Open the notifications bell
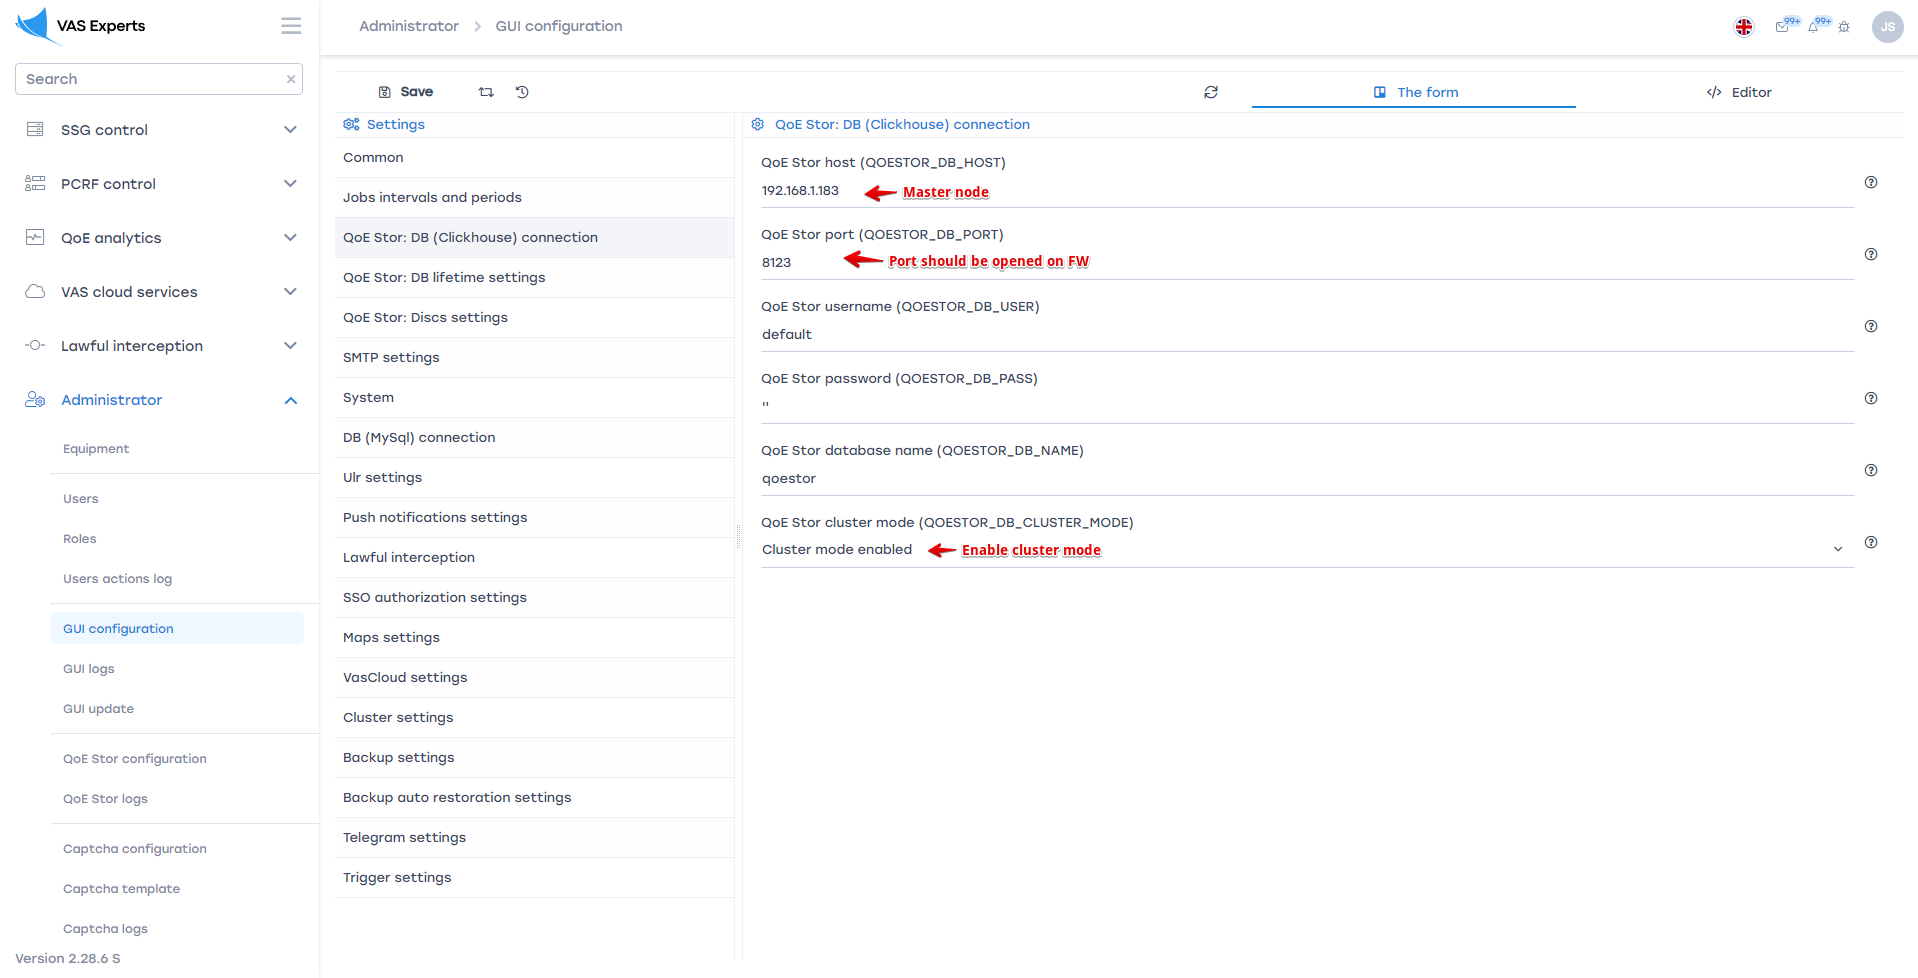1918x978 pixels. (x=1813, y=27)
